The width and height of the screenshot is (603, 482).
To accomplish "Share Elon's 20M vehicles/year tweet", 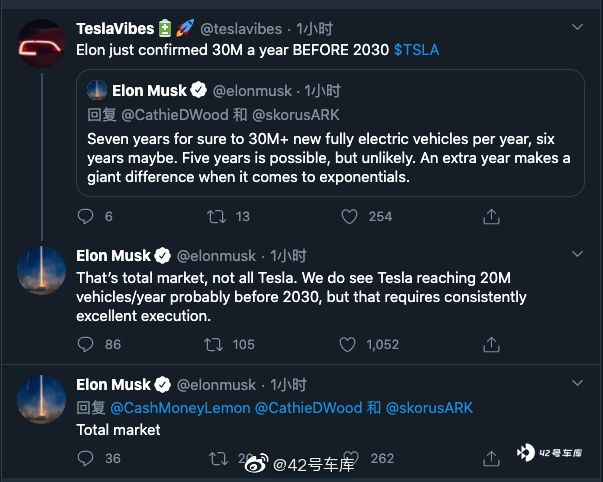I will 491,345.
